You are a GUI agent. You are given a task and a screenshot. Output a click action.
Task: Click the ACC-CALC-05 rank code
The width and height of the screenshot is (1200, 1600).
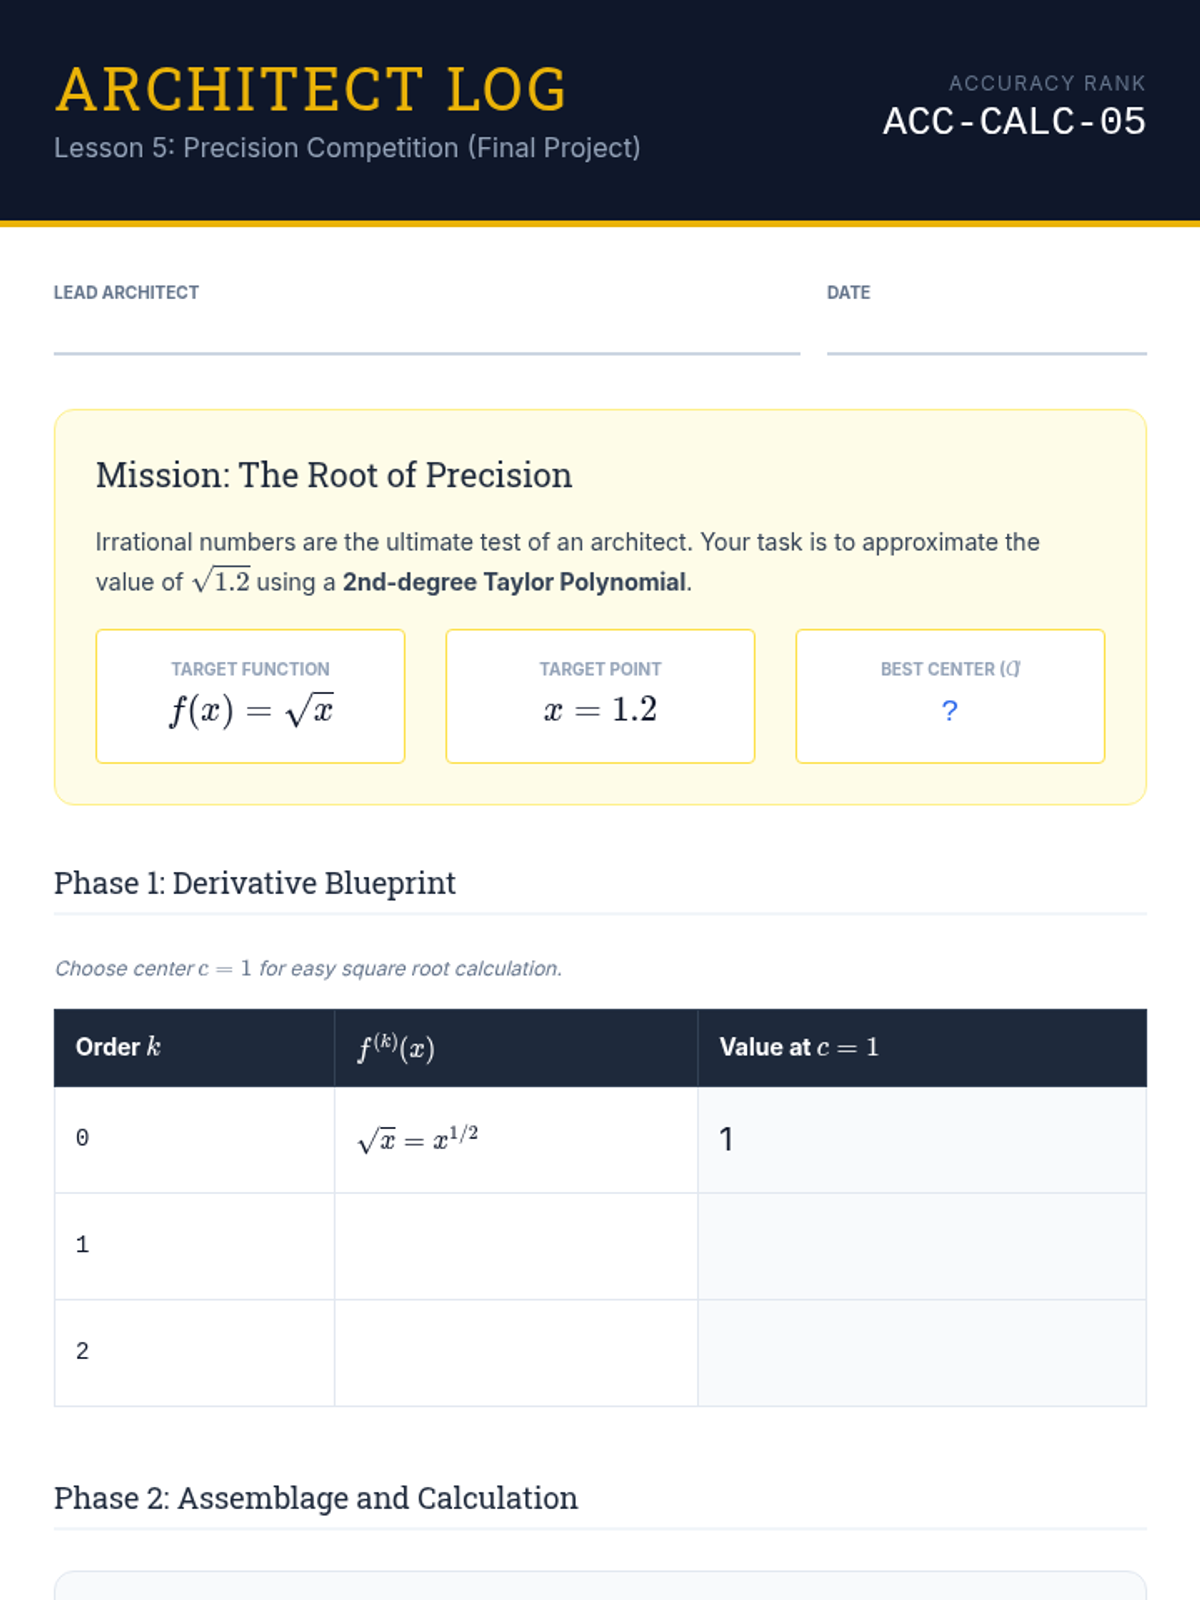point(1013,122)
